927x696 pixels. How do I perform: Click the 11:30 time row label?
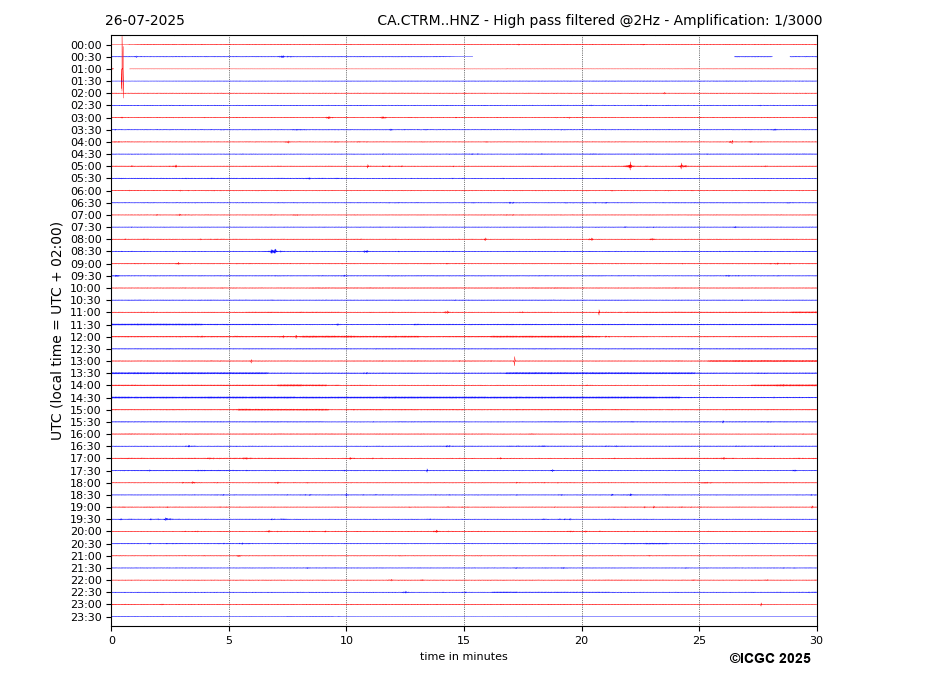point(86,325)
